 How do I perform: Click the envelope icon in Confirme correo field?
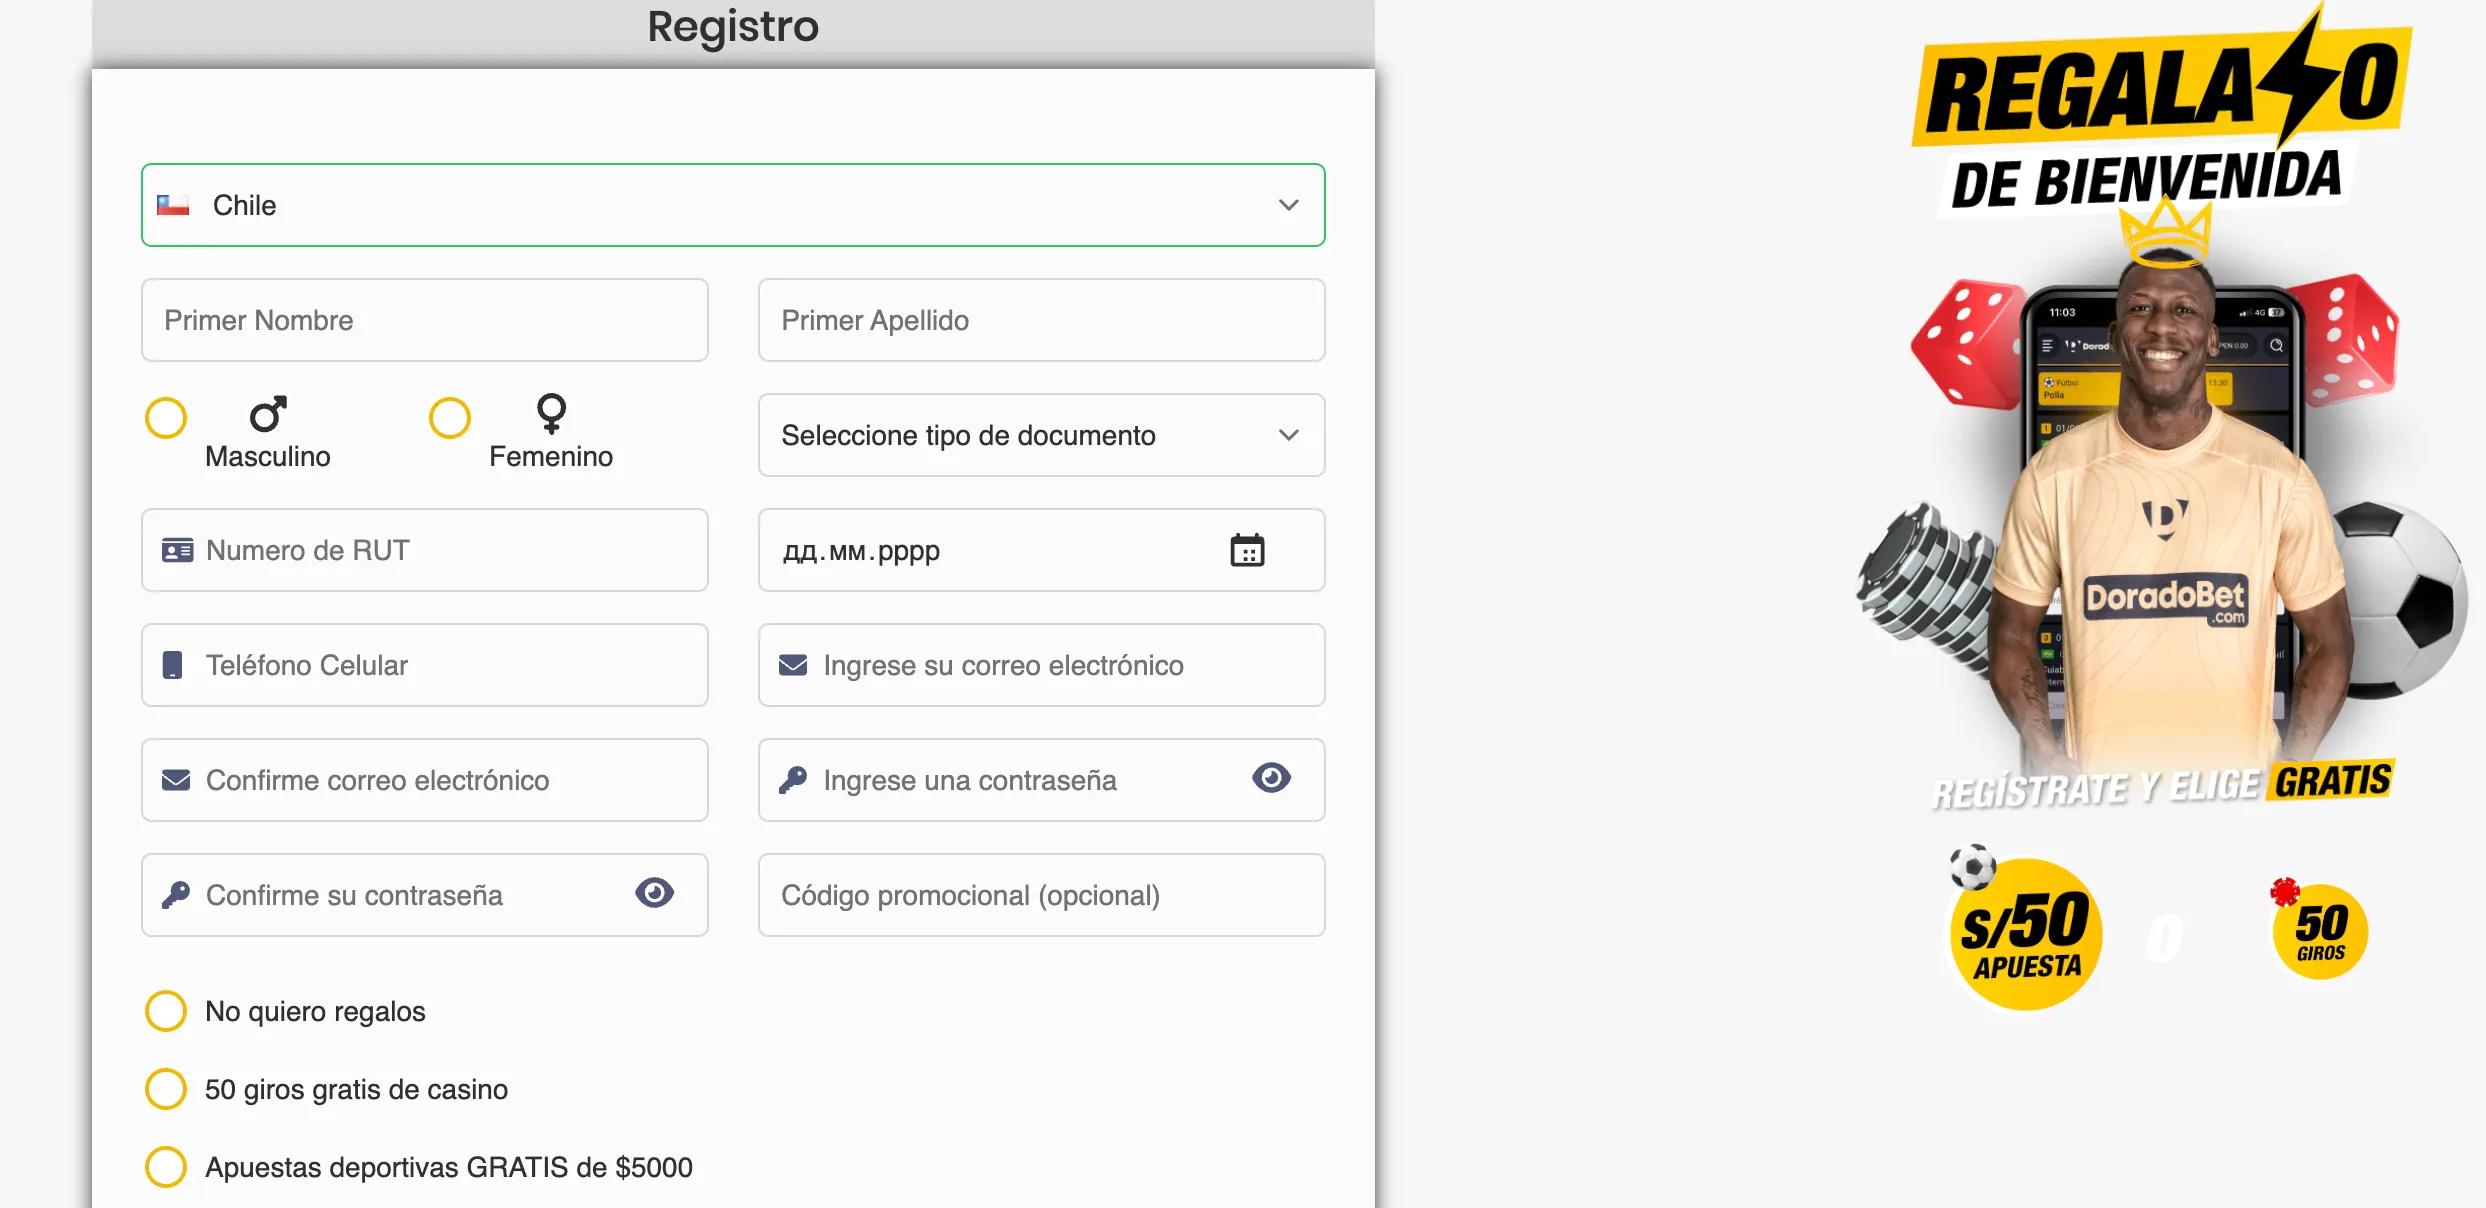click(x=176, y=779)
